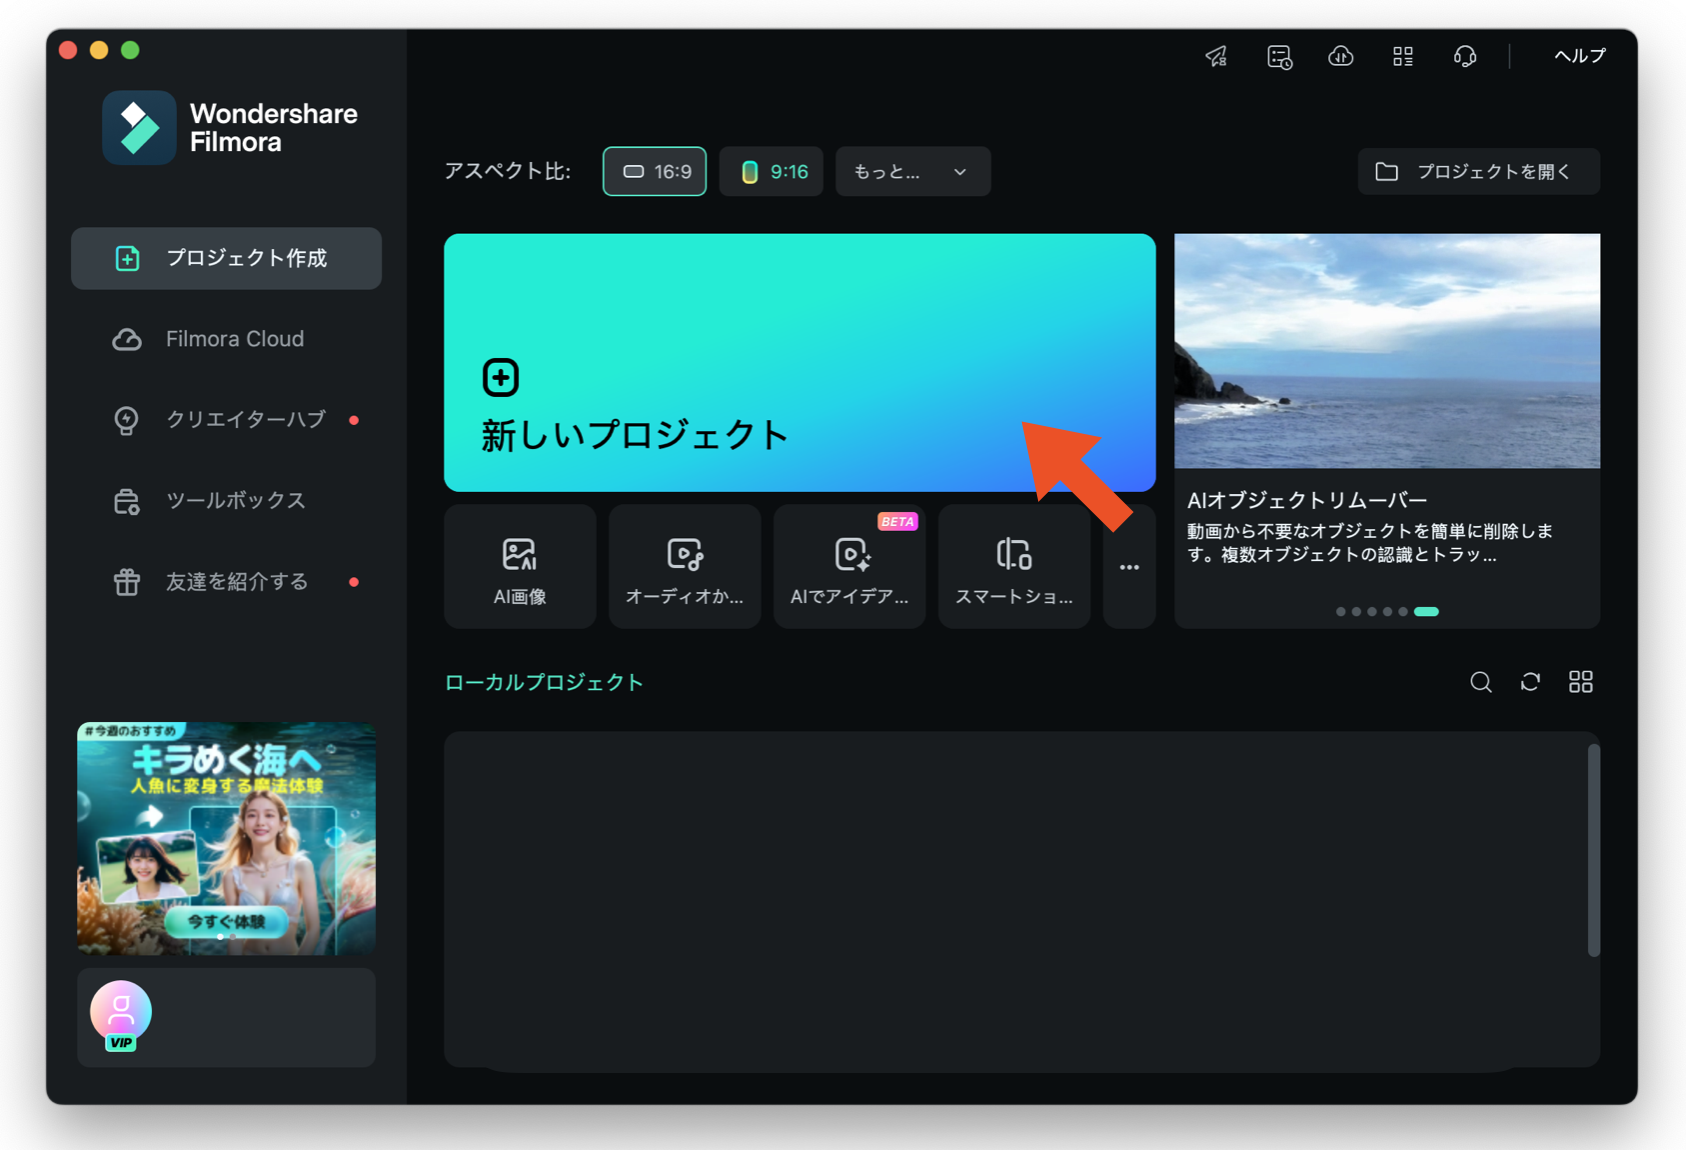Open the オーディオか... tool

(685, 567)
